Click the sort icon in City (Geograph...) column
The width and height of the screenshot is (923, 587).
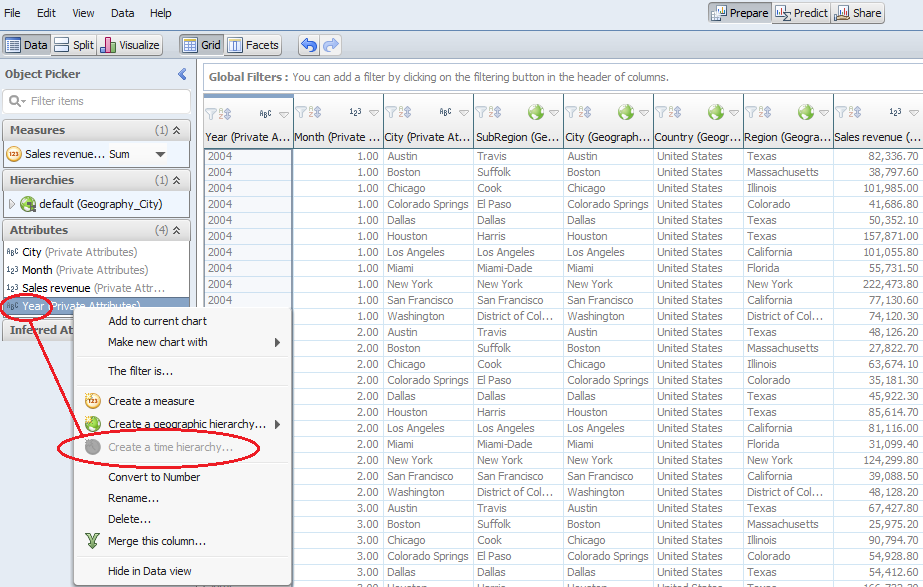pyautogui.click(x=586, y=112)
